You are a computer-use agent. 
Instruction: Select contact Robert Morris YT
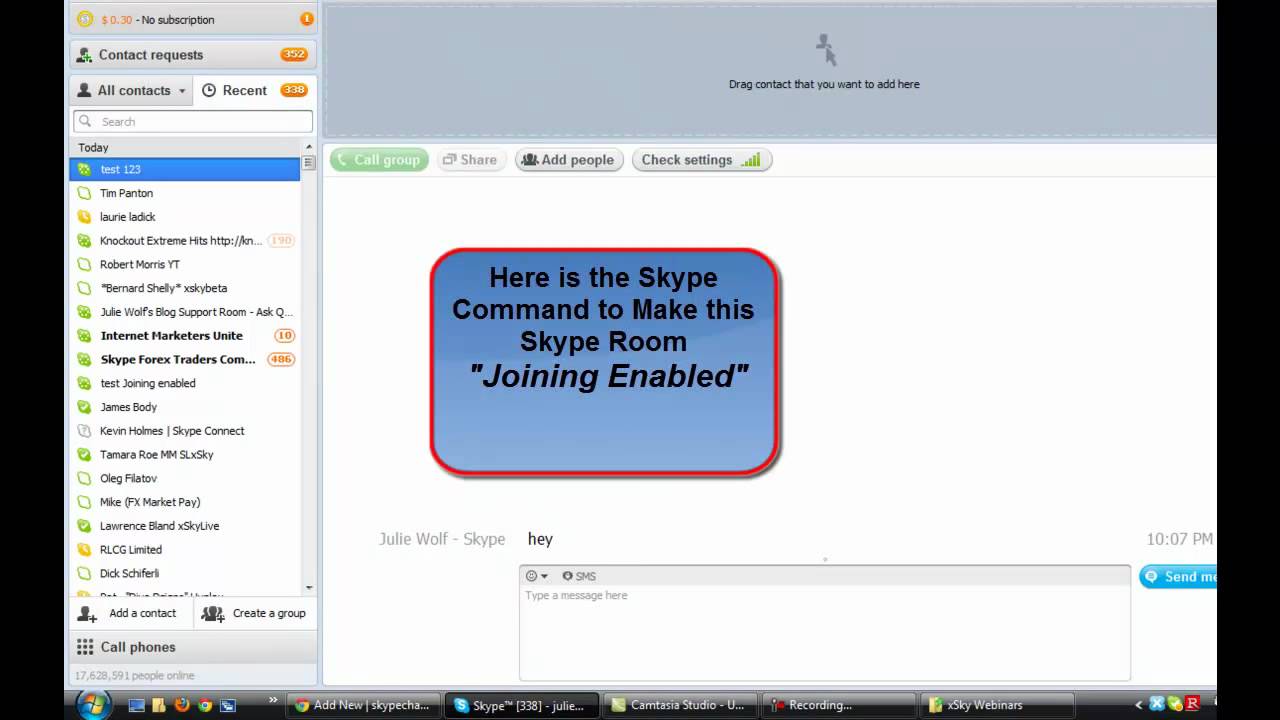(185, 265)
